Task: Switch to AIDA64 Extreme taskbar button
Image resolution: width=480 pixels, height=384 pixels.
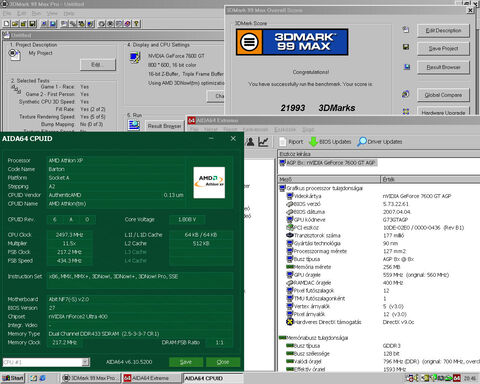Action: point(151,378)
